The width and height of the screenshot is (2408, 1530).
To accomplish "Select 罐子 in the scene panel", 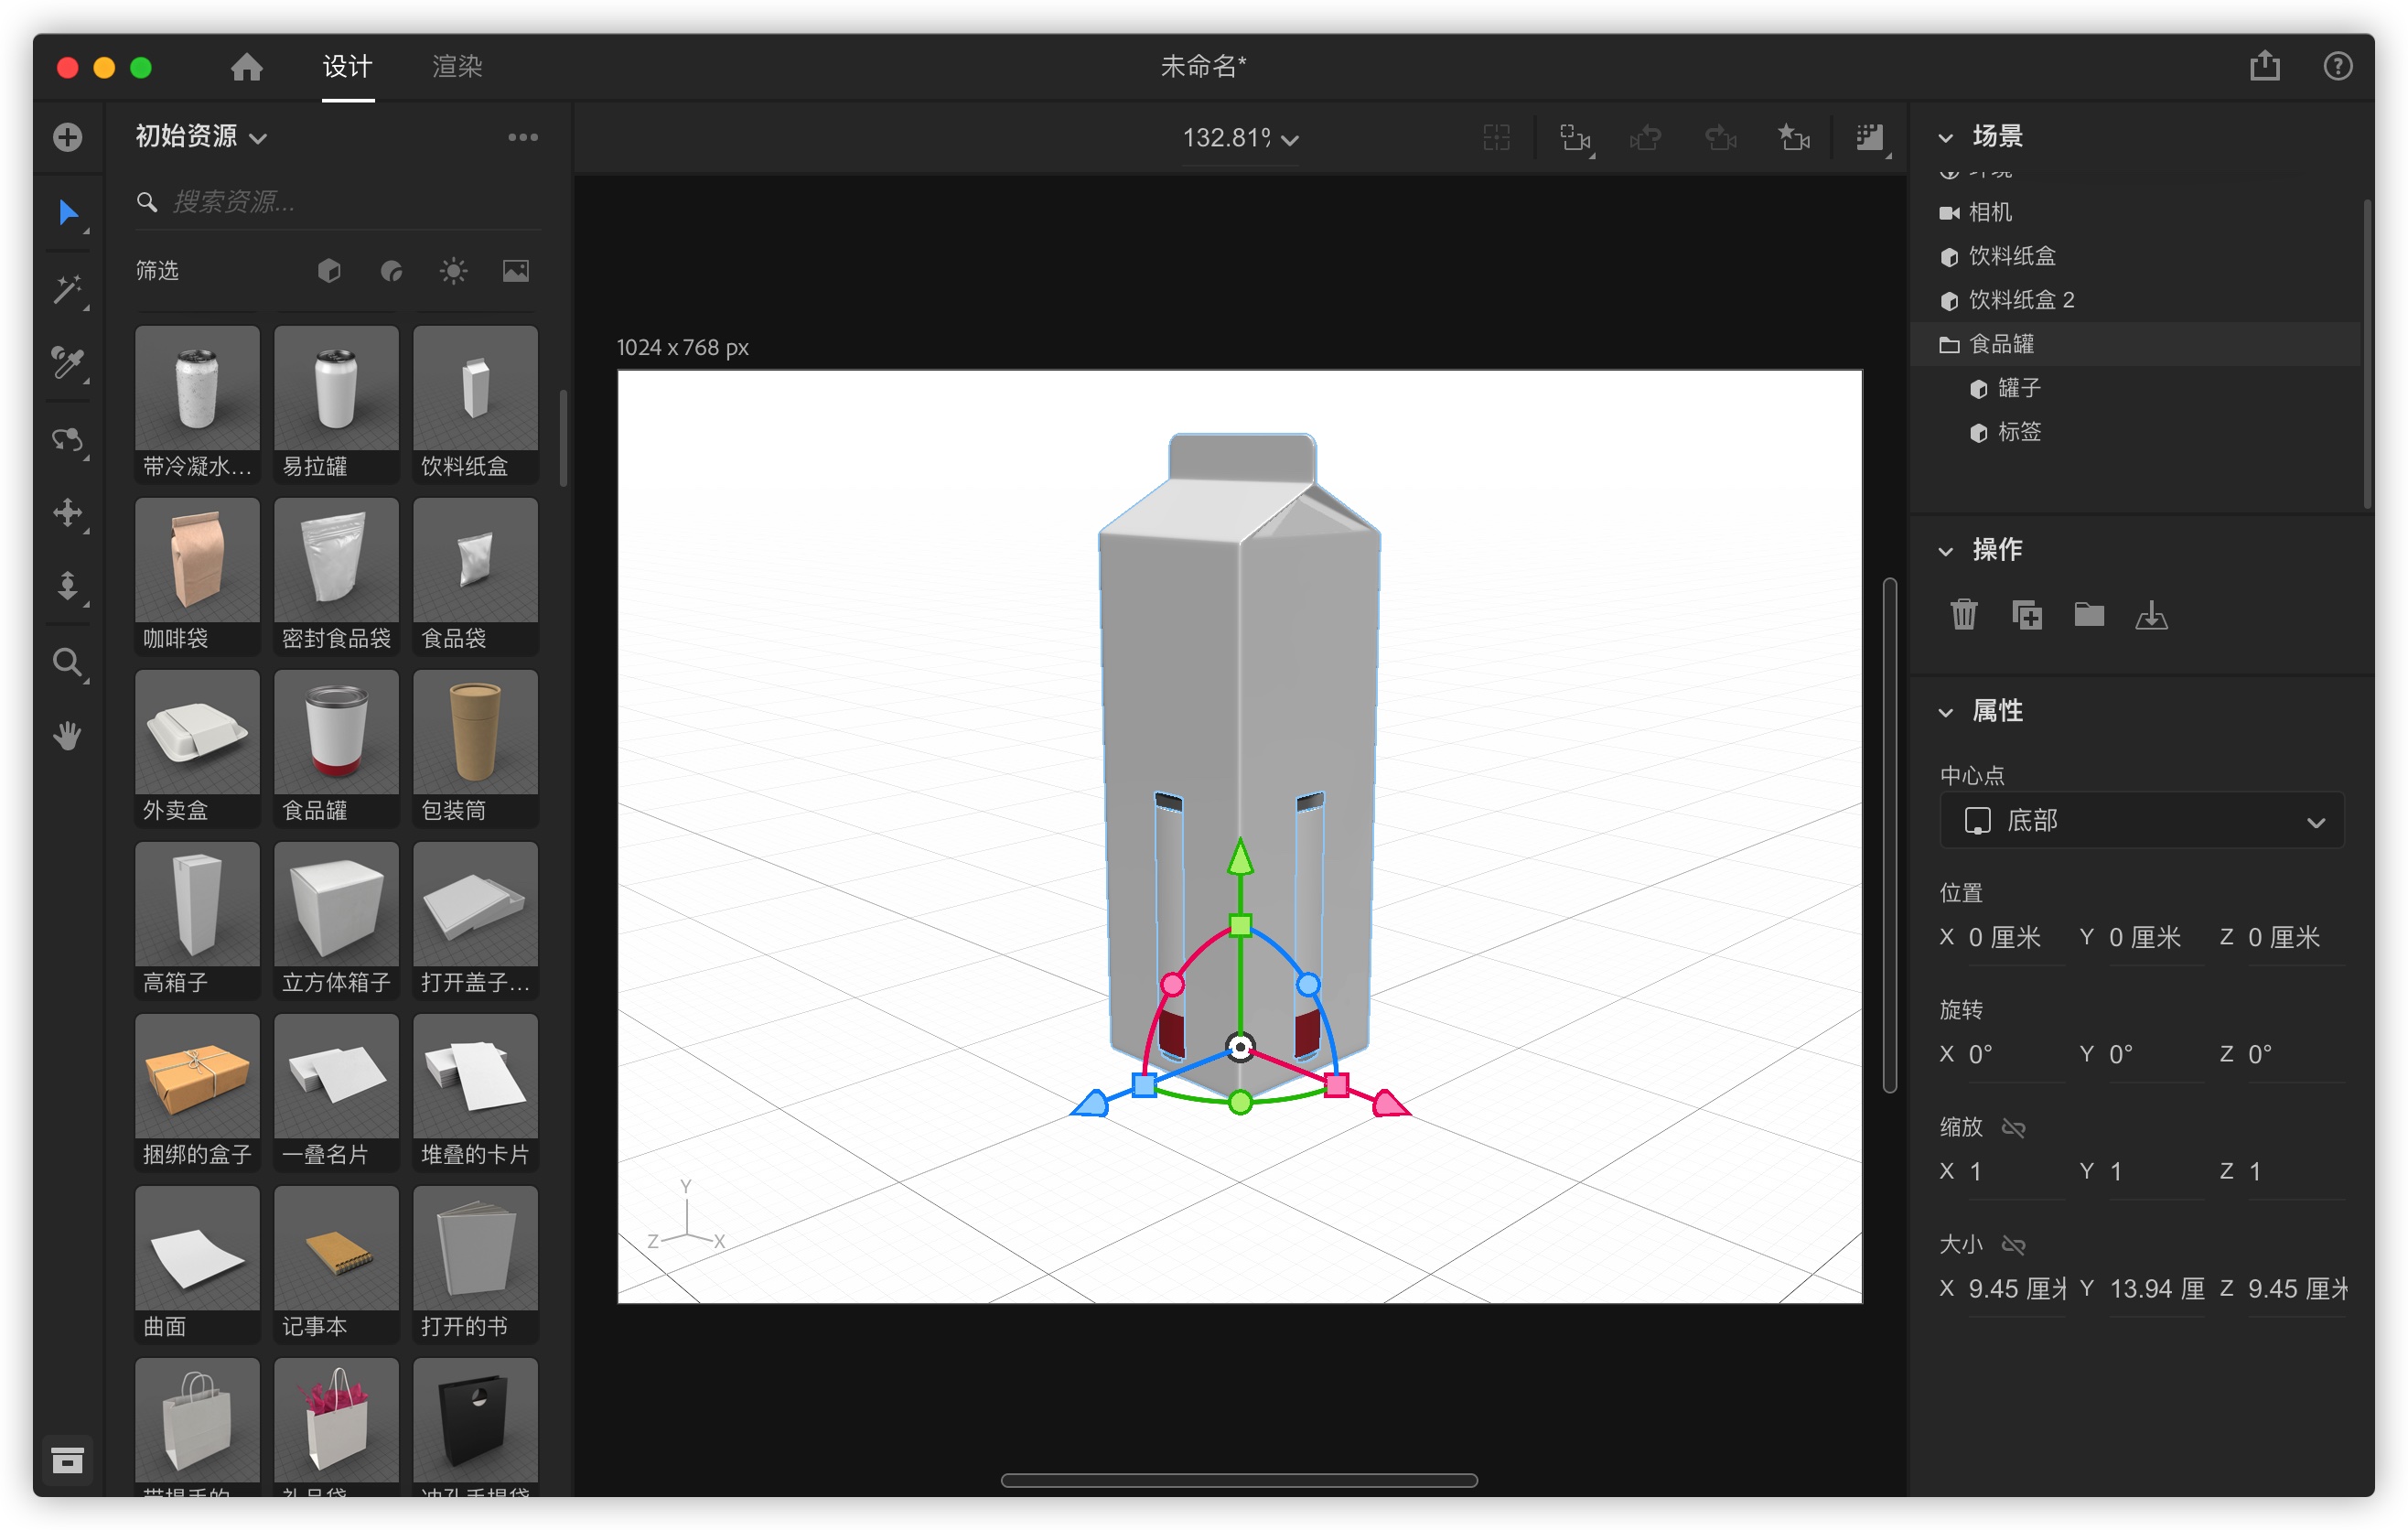I will pyautogui.click(x=2020, y=388).
